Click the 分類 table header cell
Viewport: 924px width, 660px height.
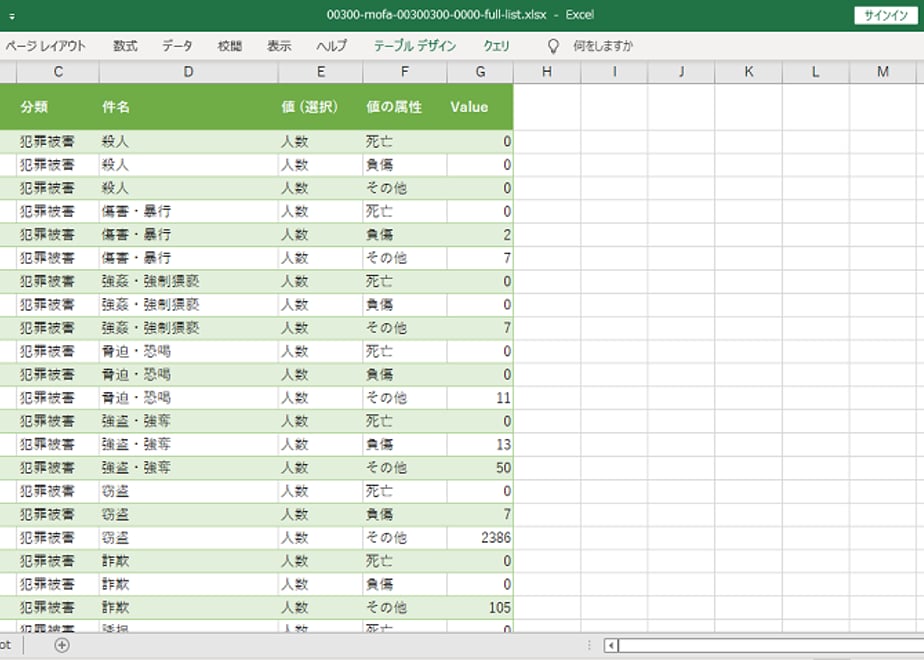[x=58, y=107]
